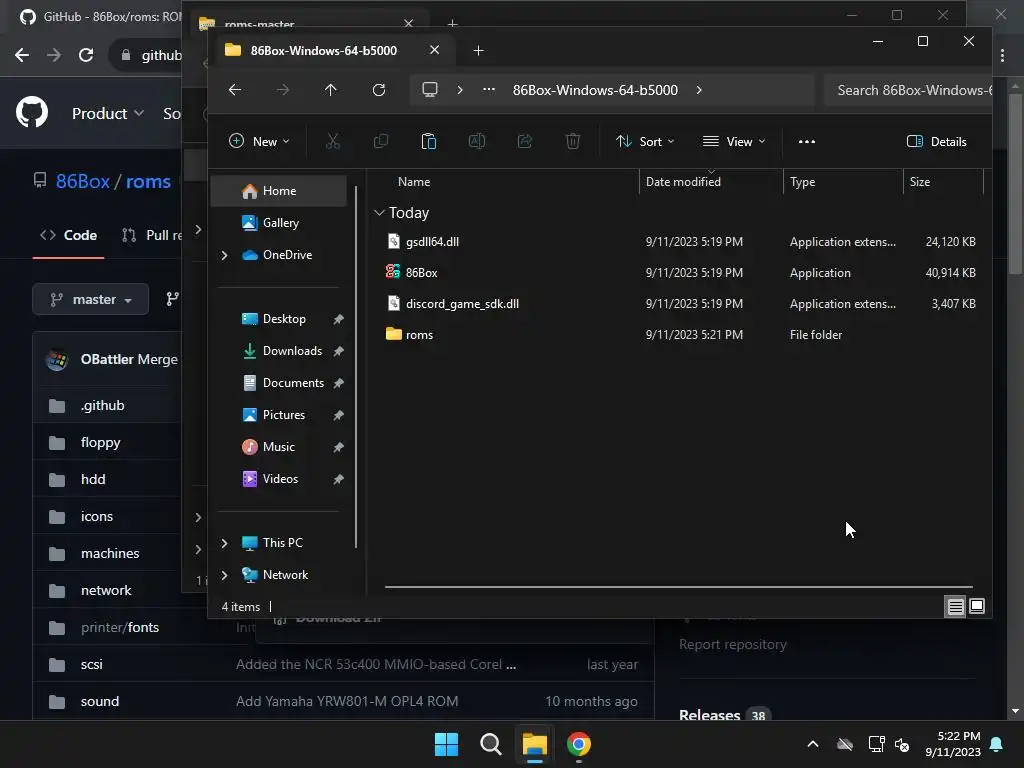Open the sound folder on GitHub
Image resolution: width=1024 pixels, height=768 pixels.
pyautogui.click(x=100, y=701)
